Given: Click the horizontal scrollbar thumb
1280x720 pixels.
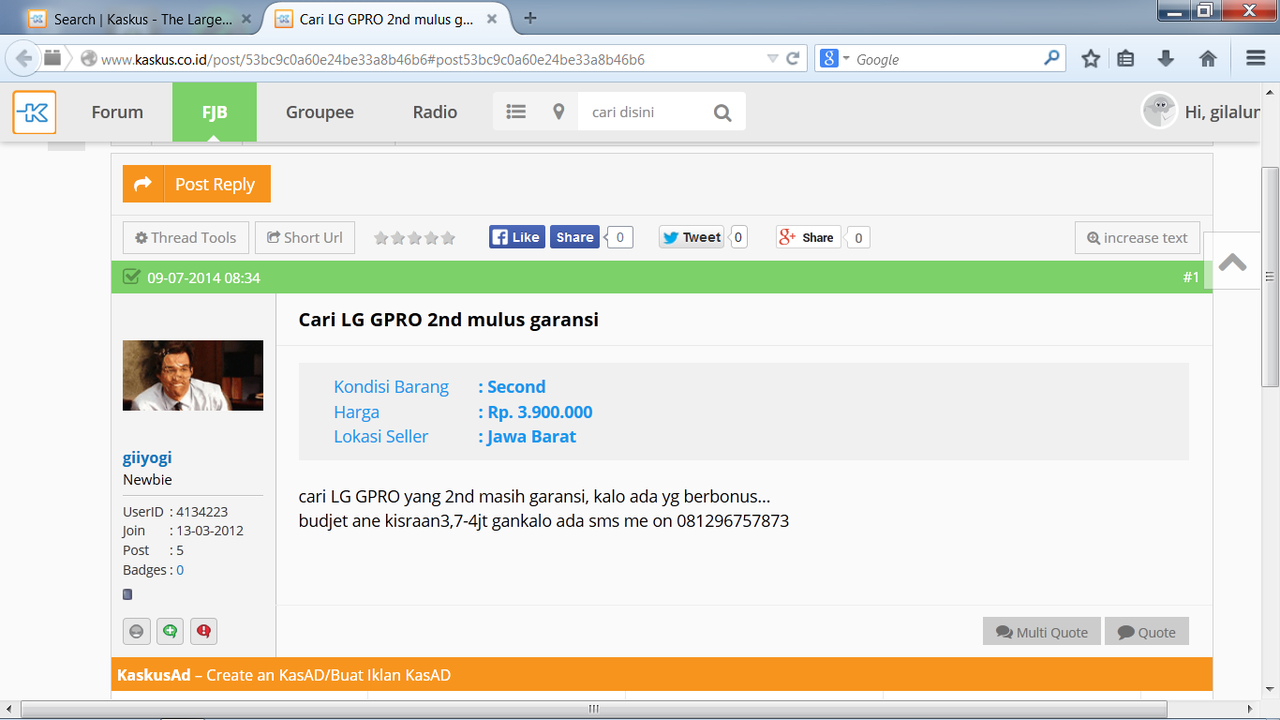Looking at the screenshot, I should pyautogui.click(x=594, y=709).
